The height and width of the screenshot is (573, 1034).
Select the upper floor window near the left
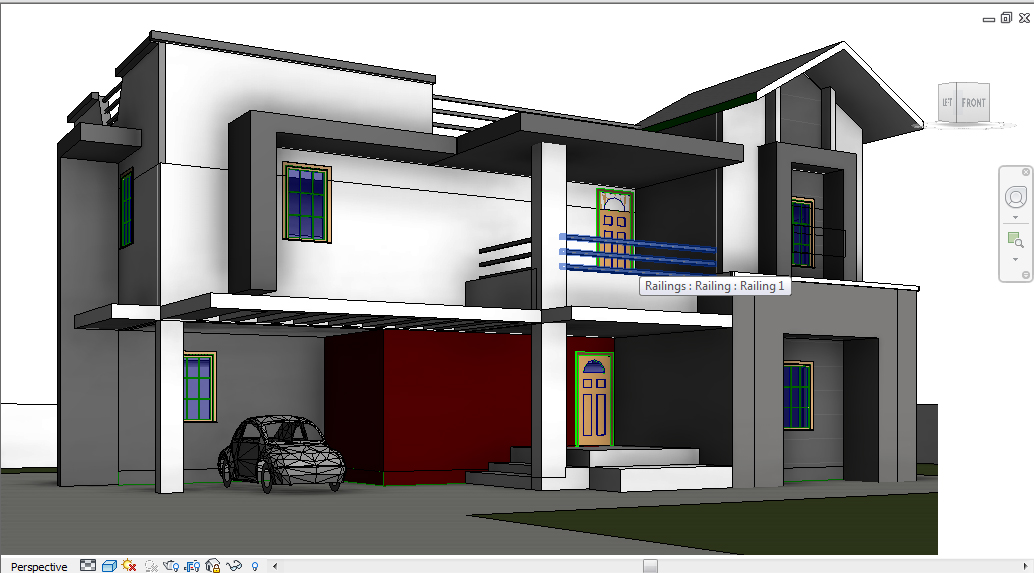pos(307,202)
